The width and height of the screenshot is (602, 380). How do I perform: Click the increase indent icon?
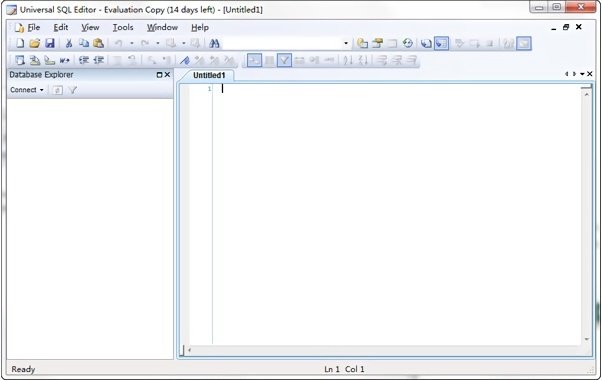click(84, 60)
